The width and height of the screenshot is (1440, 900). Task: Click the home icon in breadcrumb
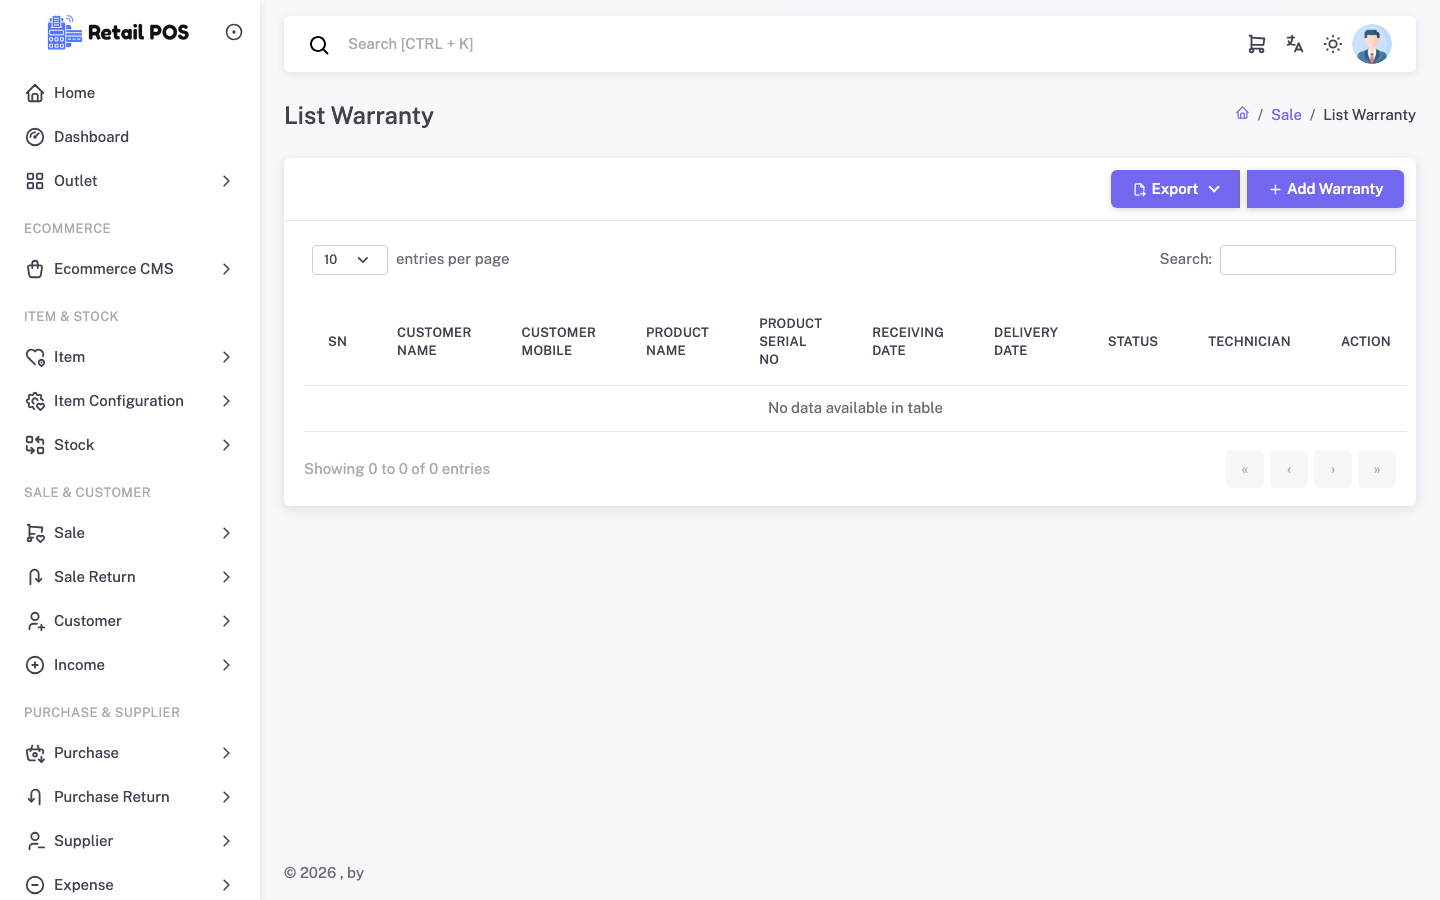(x=1242, y=114)
